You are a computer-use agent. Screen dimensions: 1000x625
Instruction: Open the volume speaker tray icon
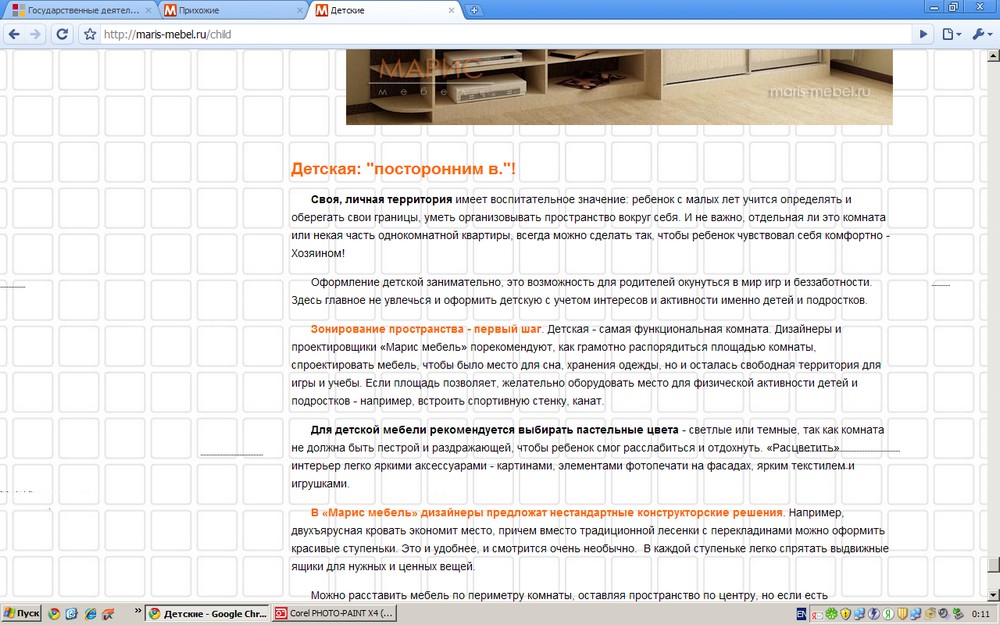(945, 614)
